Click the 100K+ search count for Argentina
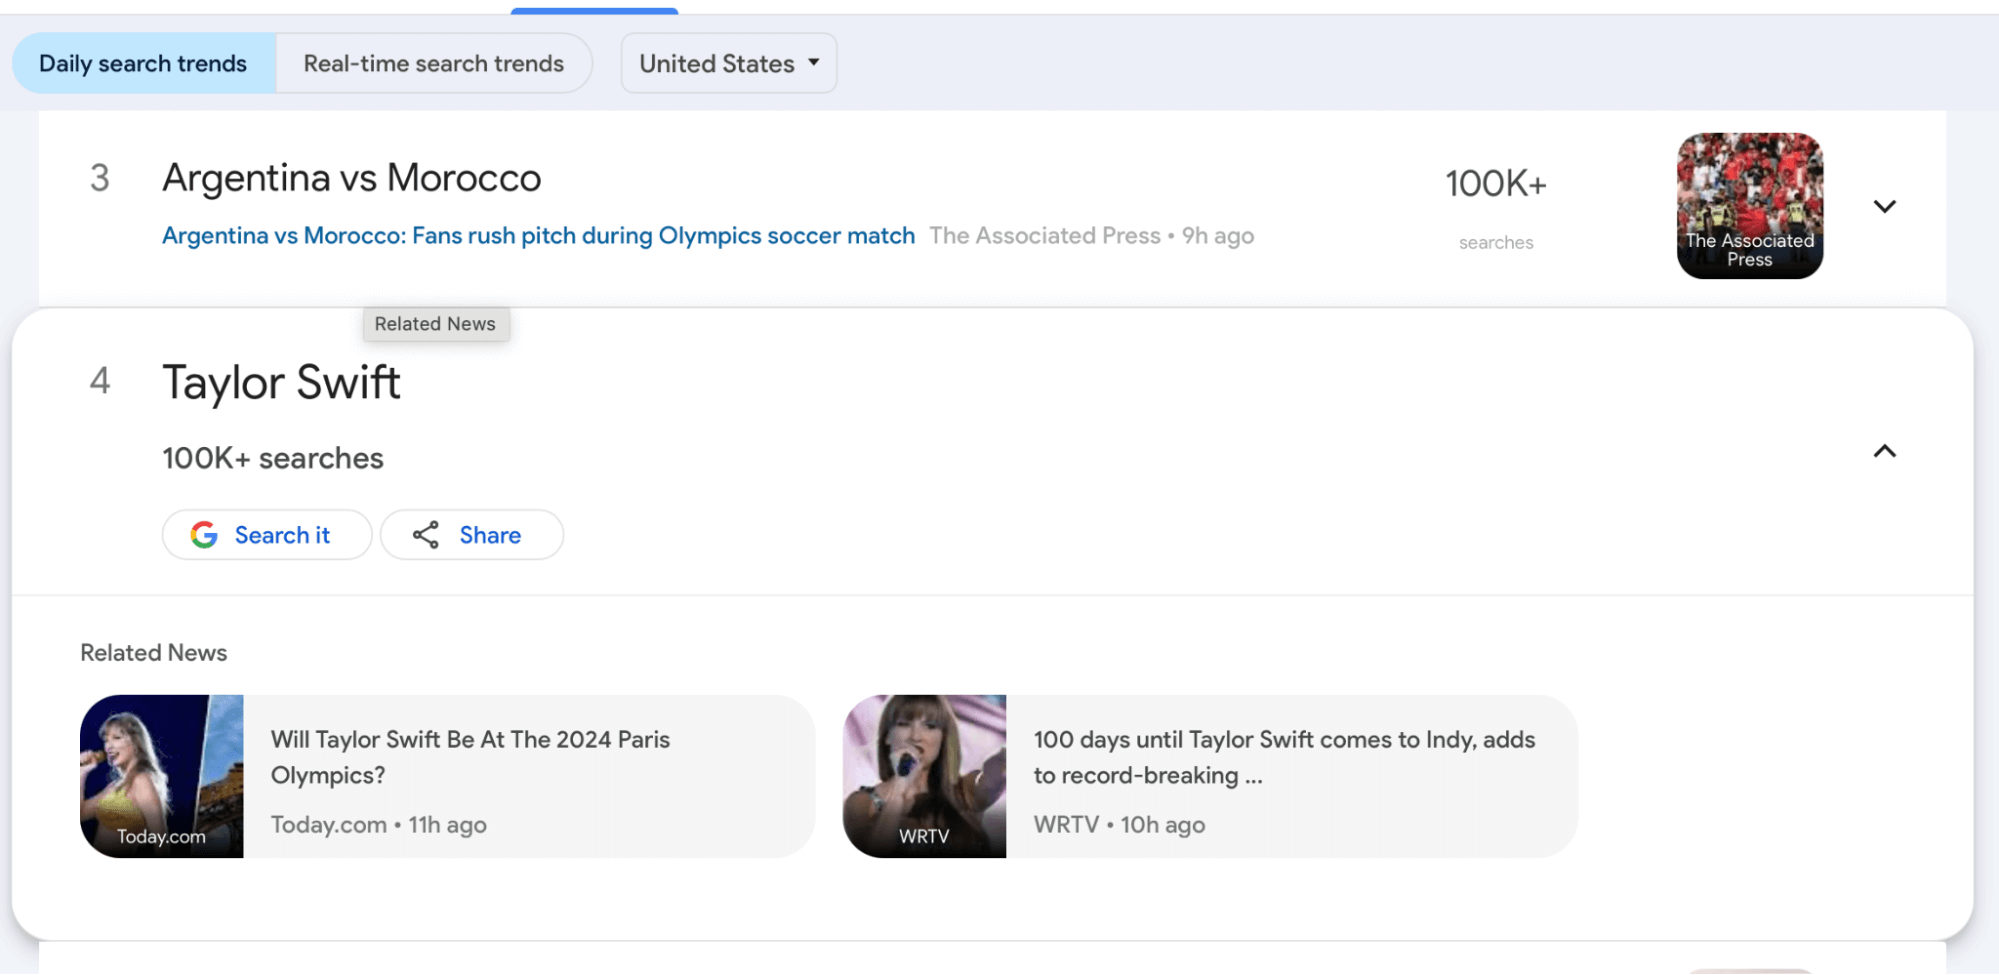 tap(1495, 184)
